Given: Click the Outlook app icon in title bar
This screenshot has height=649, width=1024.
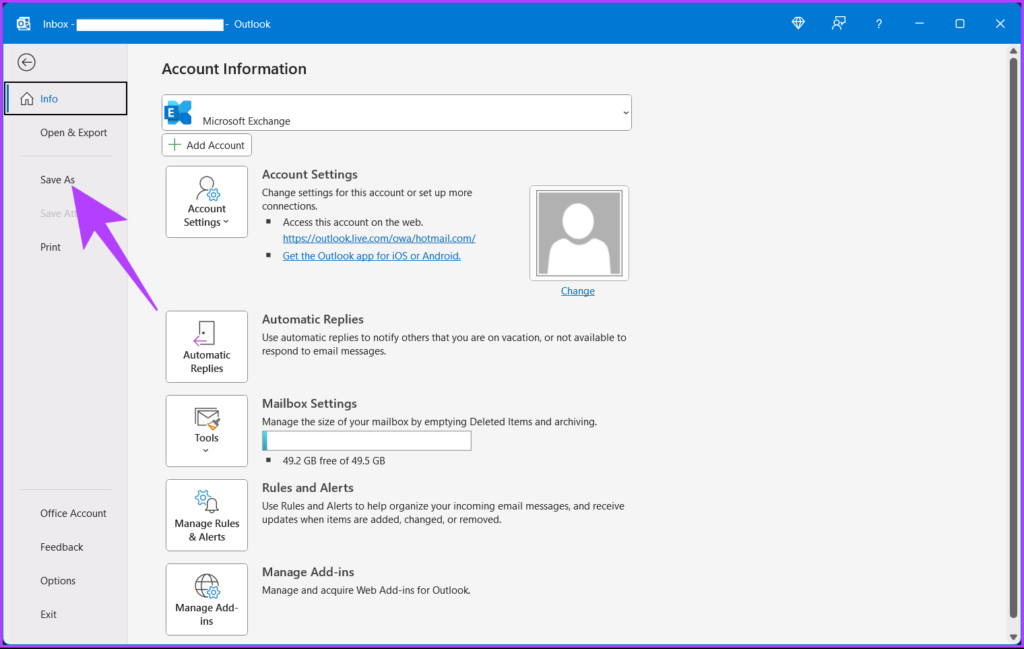Looking at the screenshot, I should tap(24, 24).
